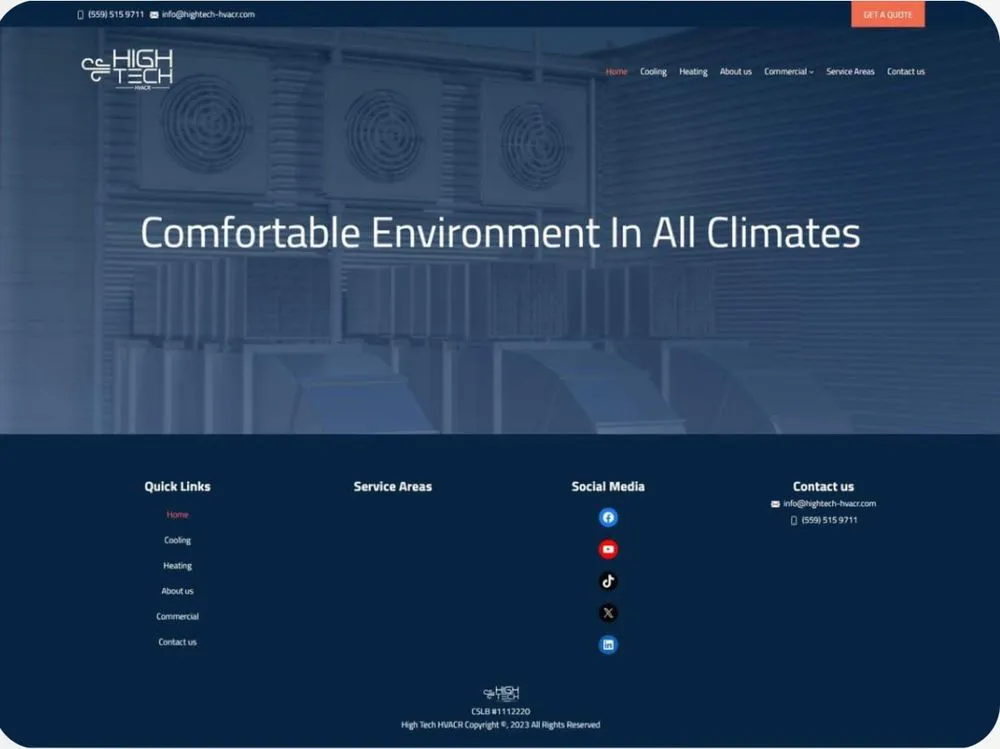Viewport: 1000px width, 749px height.
Task: Open the X (Twitter) social icon
Action: pyautogui.click(x=608, y=613)
